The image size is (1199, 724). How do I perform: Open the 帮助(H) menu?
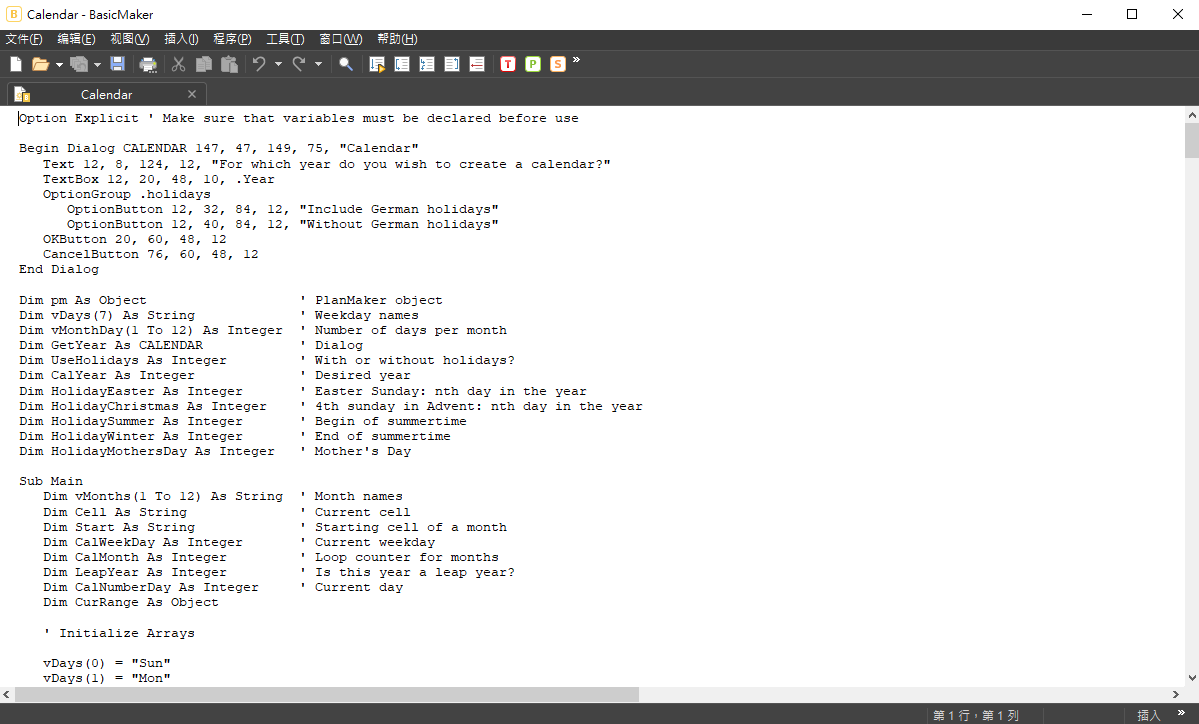tap(397, 39)
